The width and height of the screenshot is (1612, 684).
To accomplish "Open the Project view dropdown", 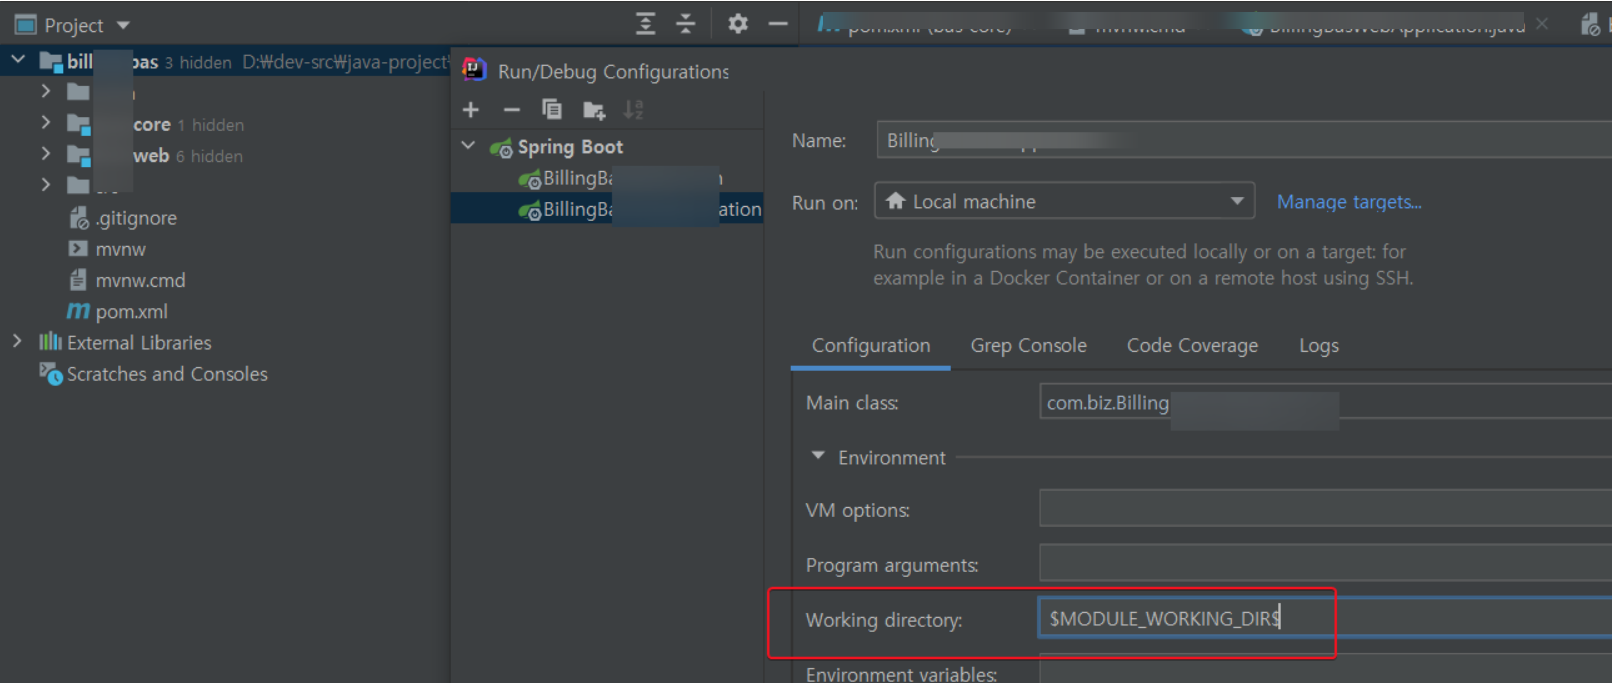I will (123, 25).
